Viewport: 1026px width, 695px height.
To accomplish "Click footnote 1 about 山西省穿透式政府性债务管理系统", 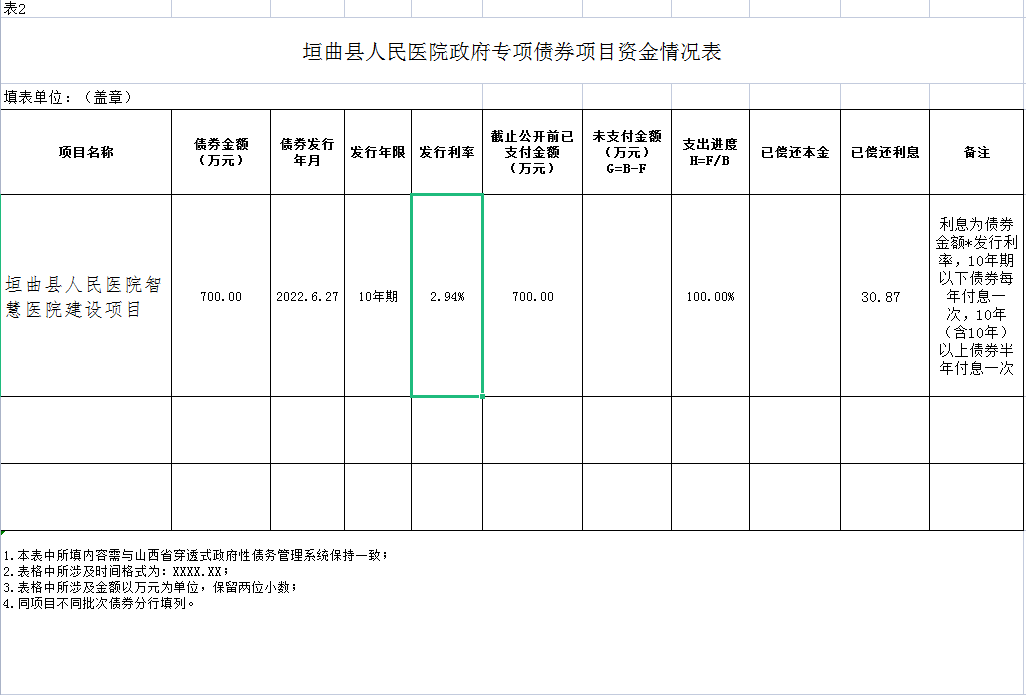I will point(196,556).
